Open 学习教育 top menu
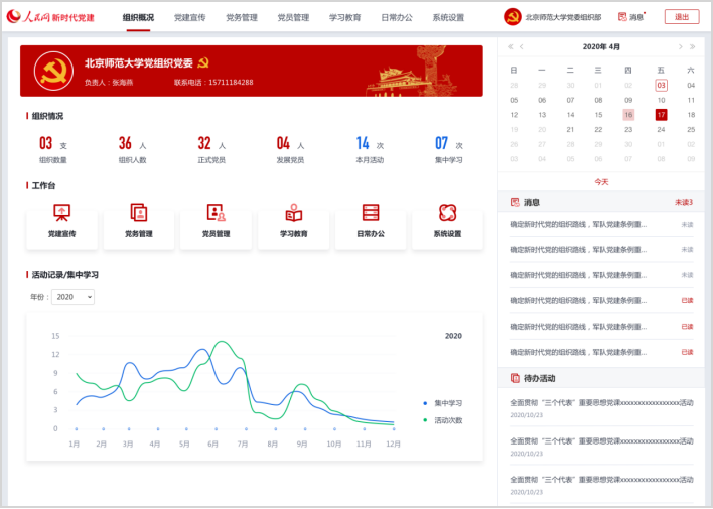The width and height of the screenshot is (713, 509). [x=345, y=18]
